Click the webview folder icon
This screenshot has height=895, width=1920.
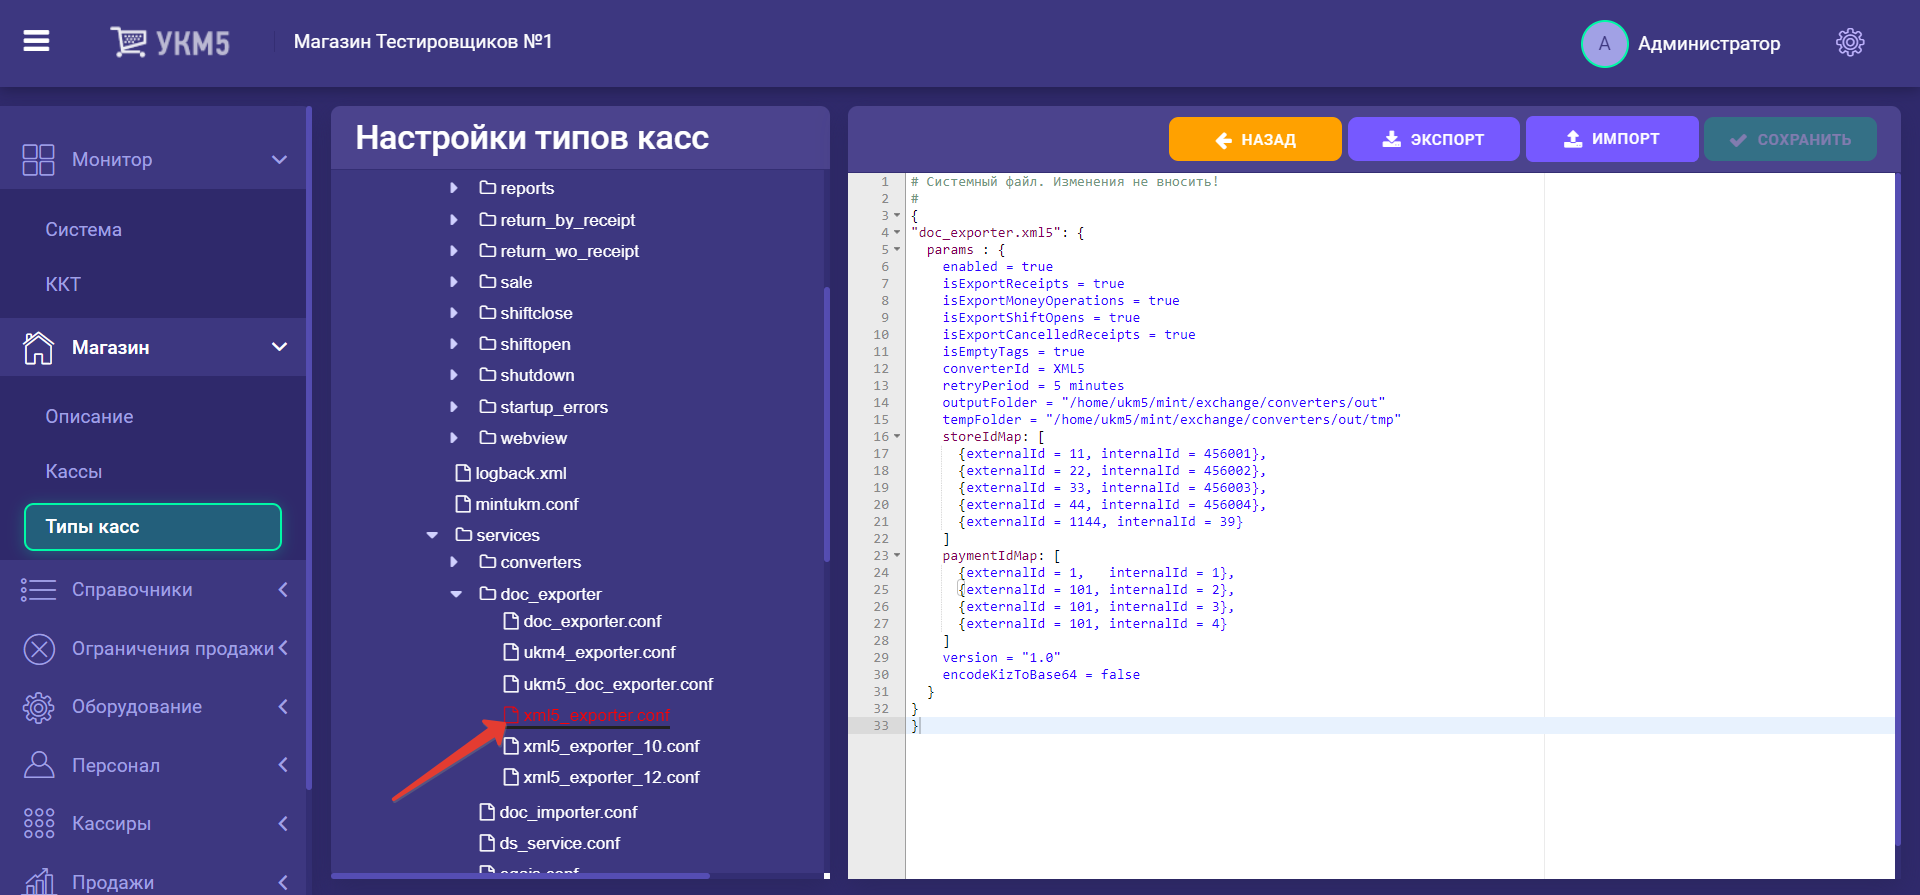click(x=488, y=437)
